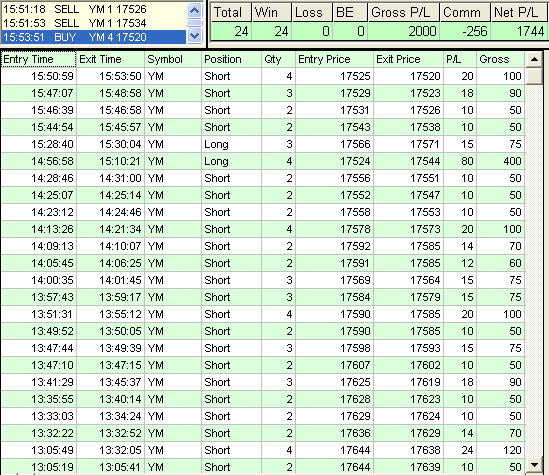Screen dimensions: 549x475
Task: Select the trade row entered at 14:25:07
Action: [x=263, y=195]
